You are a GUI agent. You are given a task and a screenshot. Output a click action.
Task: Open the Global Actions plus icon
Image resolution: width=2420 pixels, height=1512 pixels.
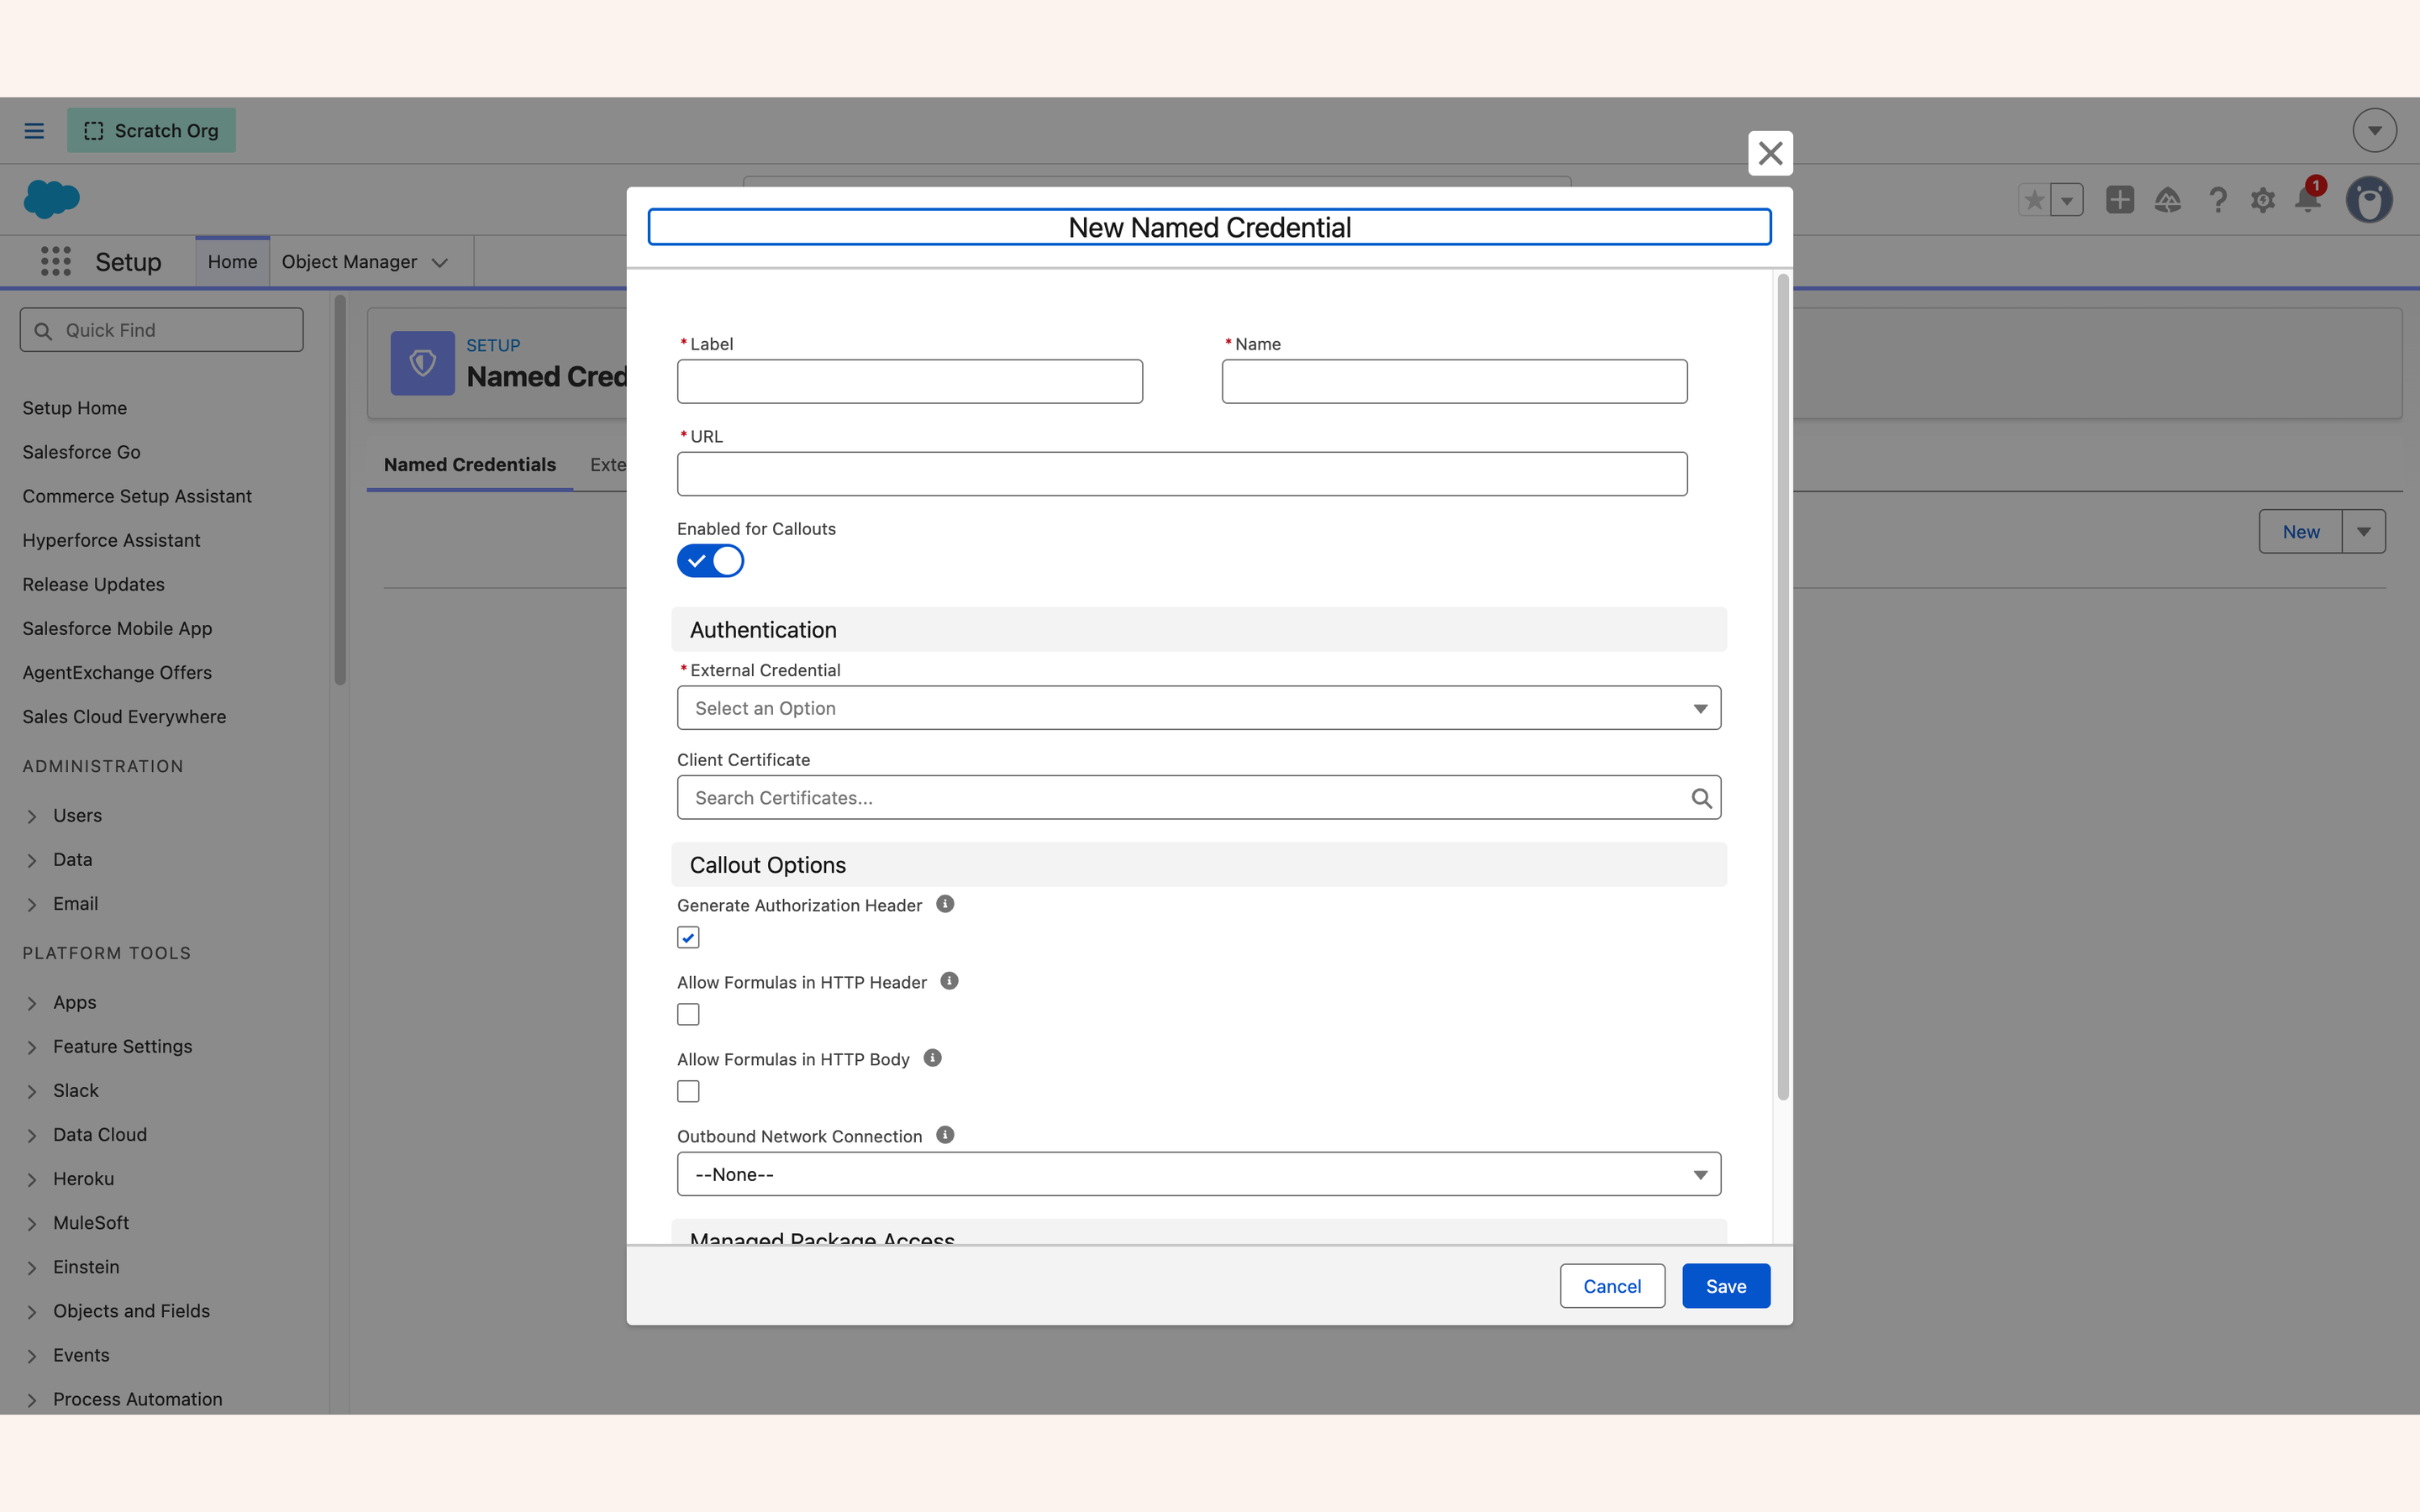click(x=2119, y=200)
